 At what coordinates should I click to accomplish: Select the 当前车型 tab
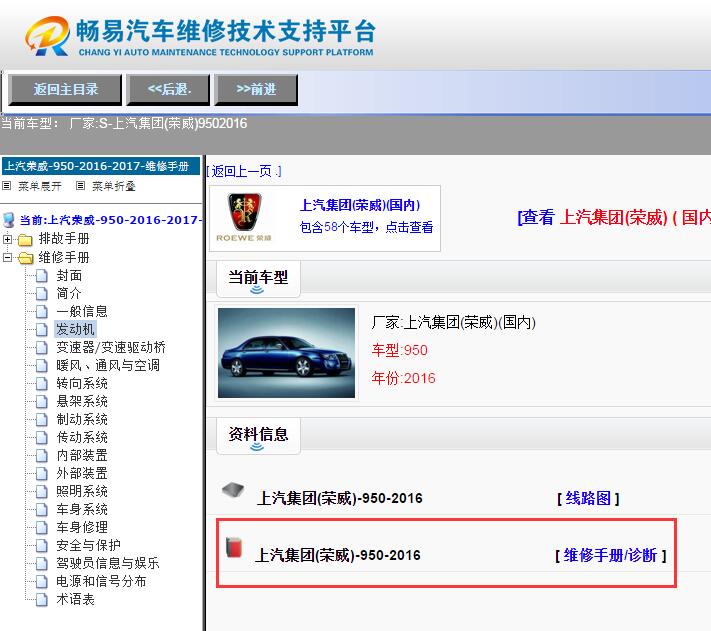[258, 279]
